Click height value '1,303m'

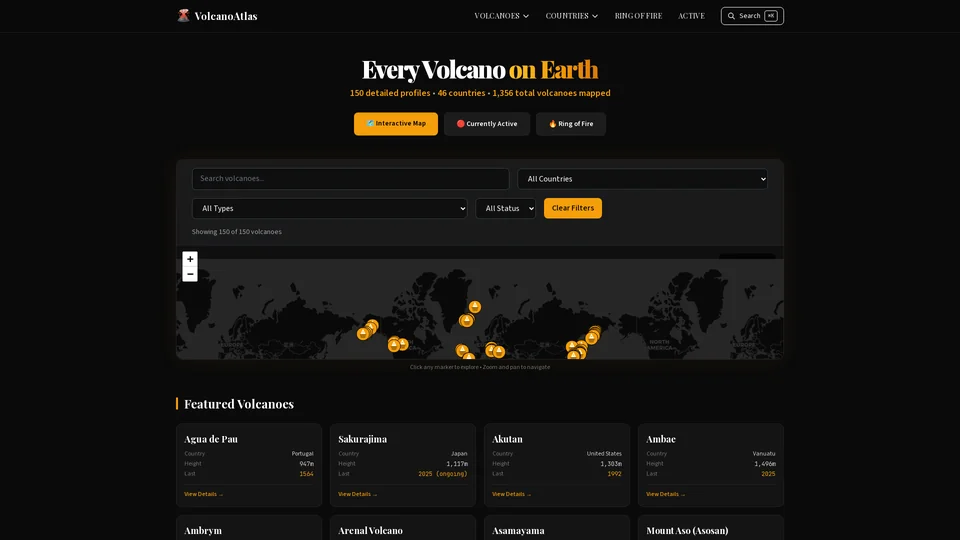pyautogui.click(x=611, y=464)
